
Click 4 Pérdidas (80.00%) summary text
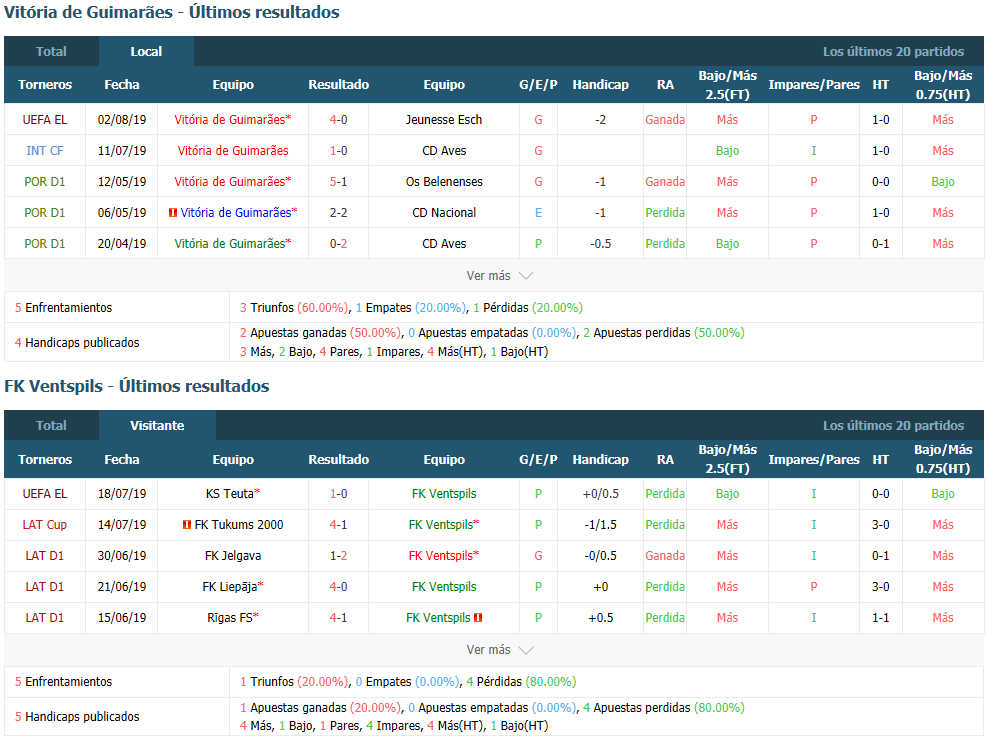tap(521, 682)
